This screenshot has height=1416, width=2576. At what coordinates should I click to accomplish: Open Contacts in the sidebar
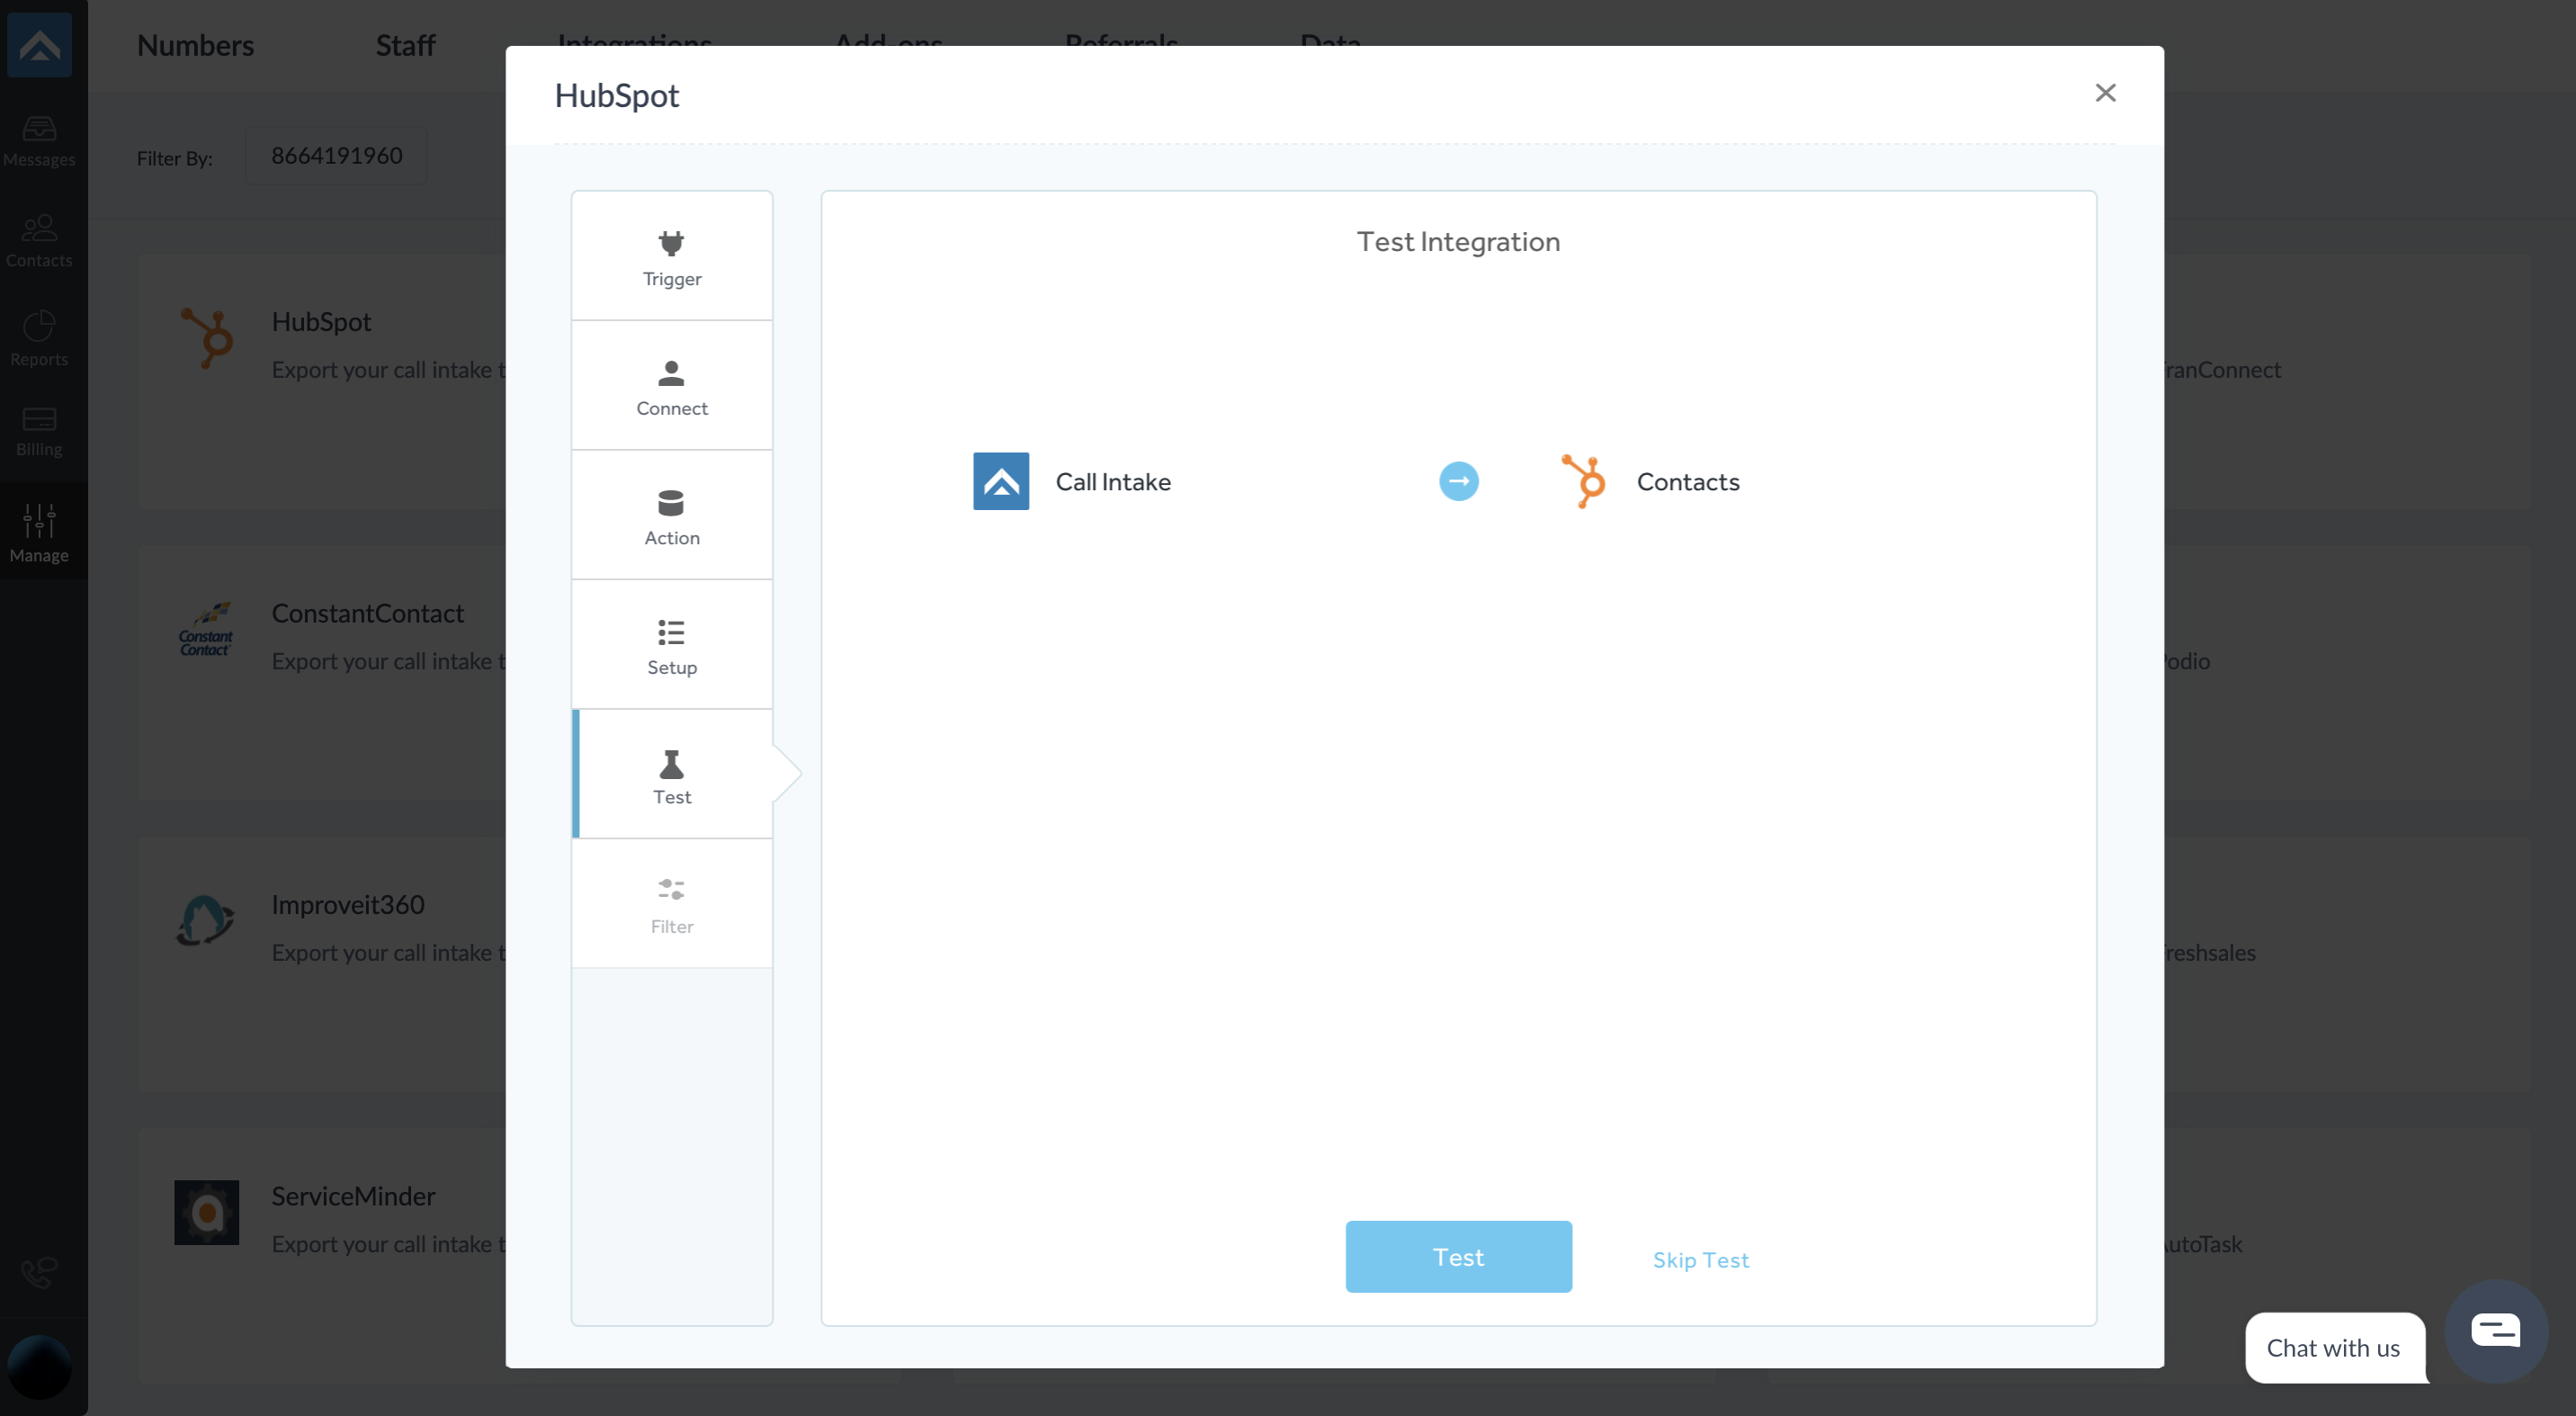(39, 241)
